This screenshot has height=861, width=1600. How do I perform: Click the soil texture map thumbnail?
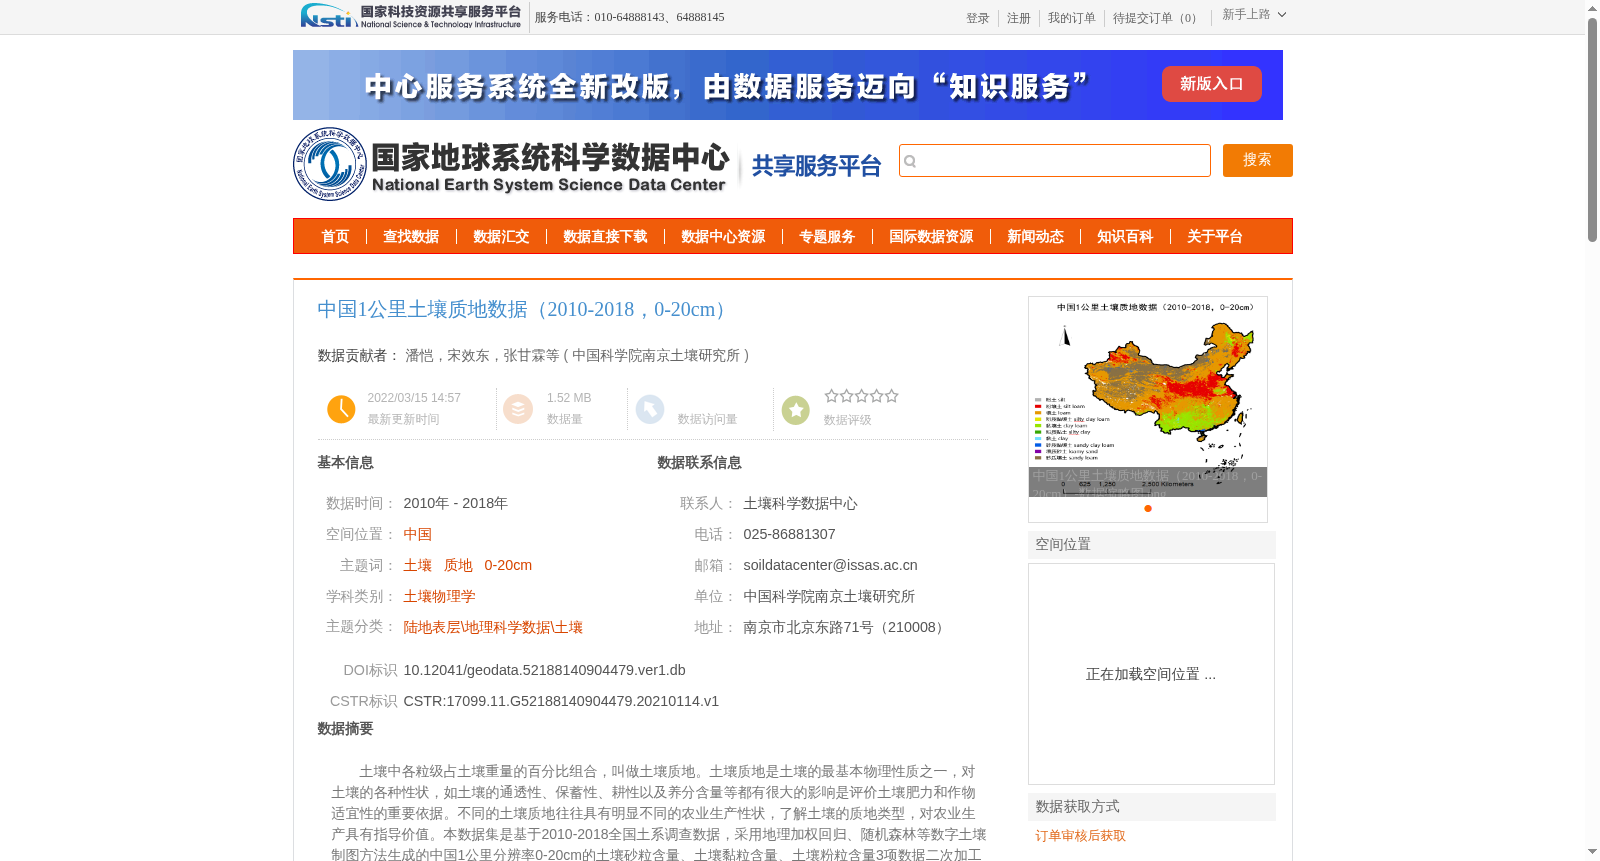click(x=1148, y=397)
